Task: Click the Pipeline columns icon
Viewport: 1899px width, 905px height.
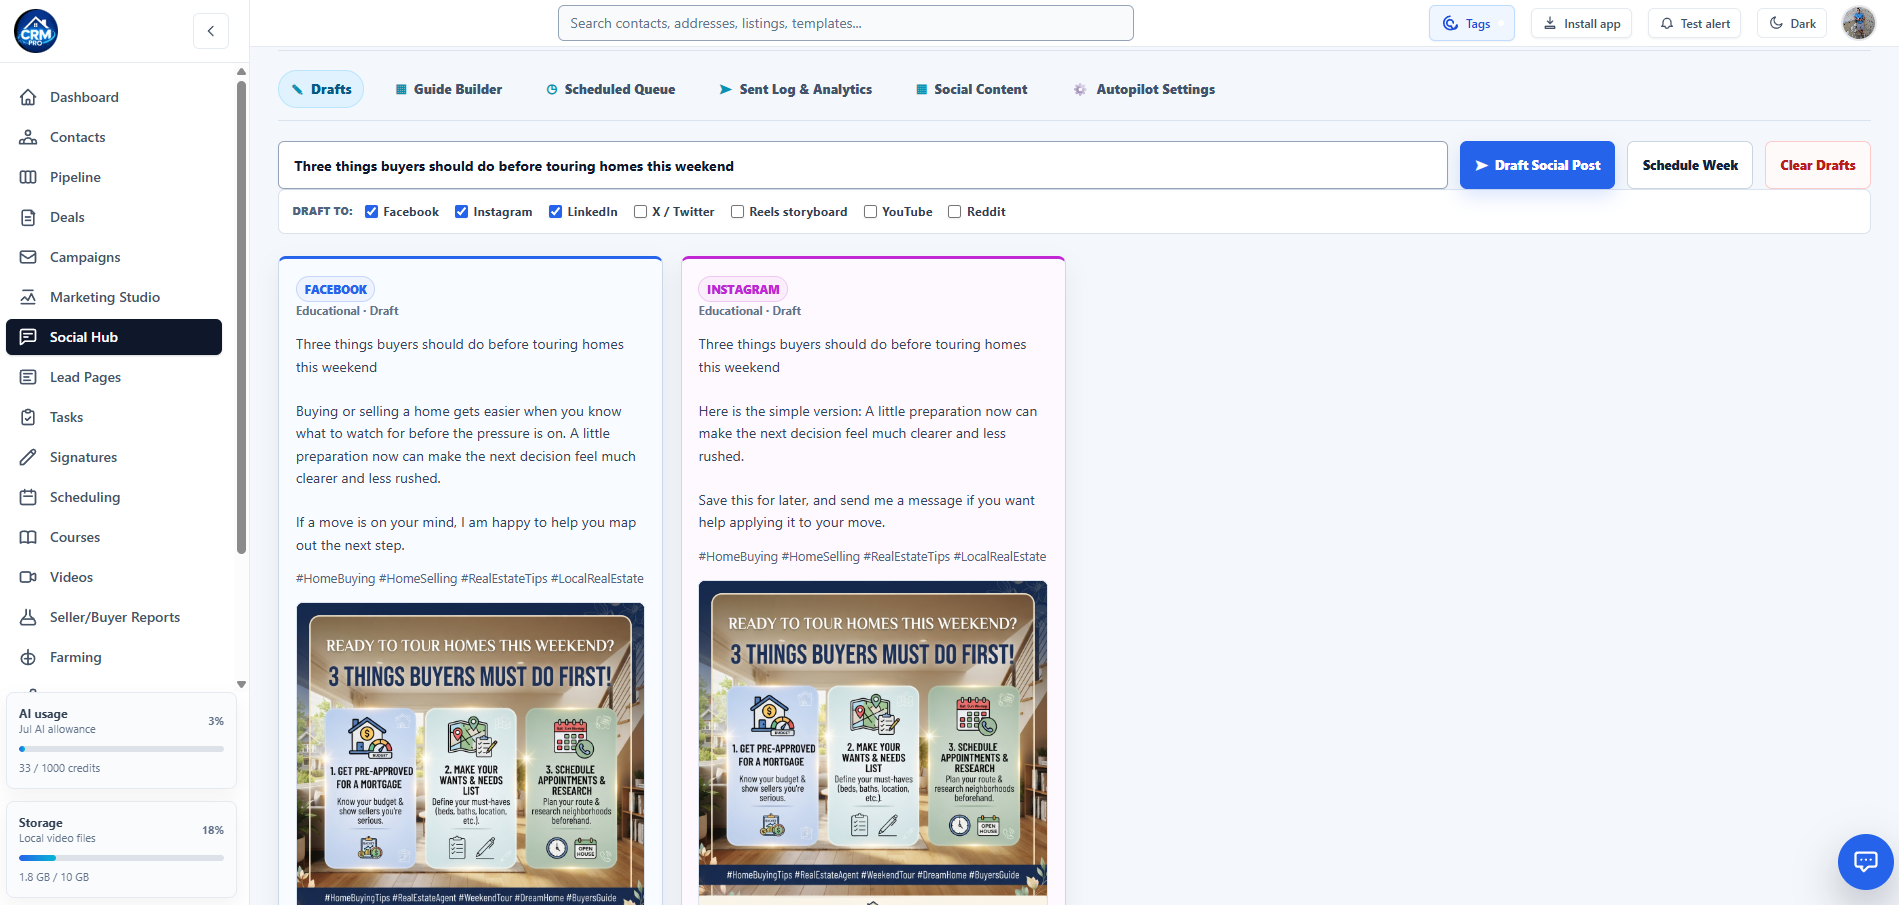Action: click(28, 177)
